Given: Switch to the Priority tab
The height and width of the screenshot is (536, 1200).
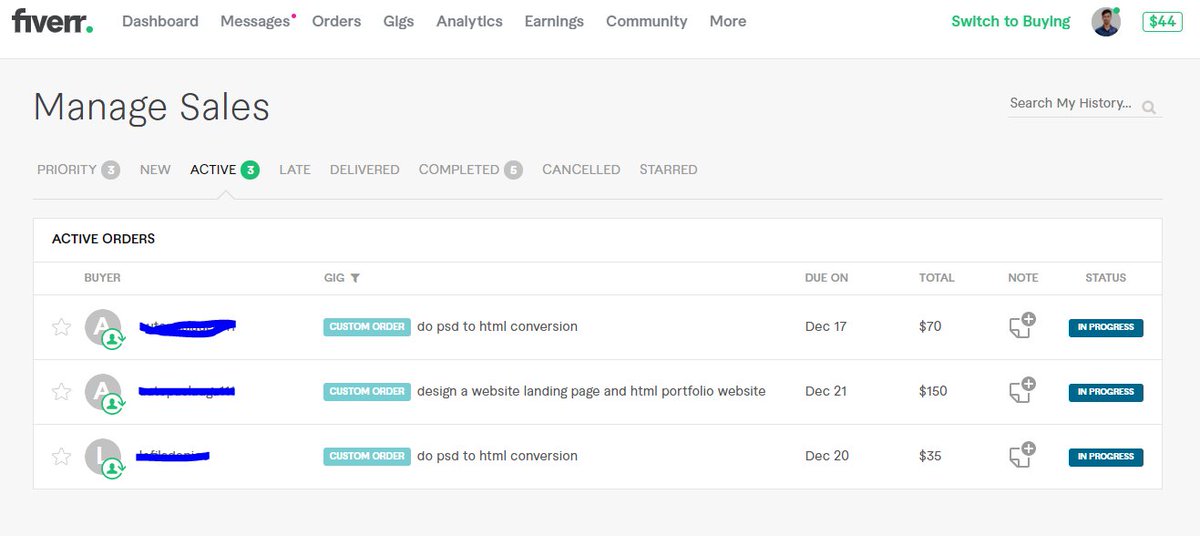Looking at the screenshot, I should [78, 170].
